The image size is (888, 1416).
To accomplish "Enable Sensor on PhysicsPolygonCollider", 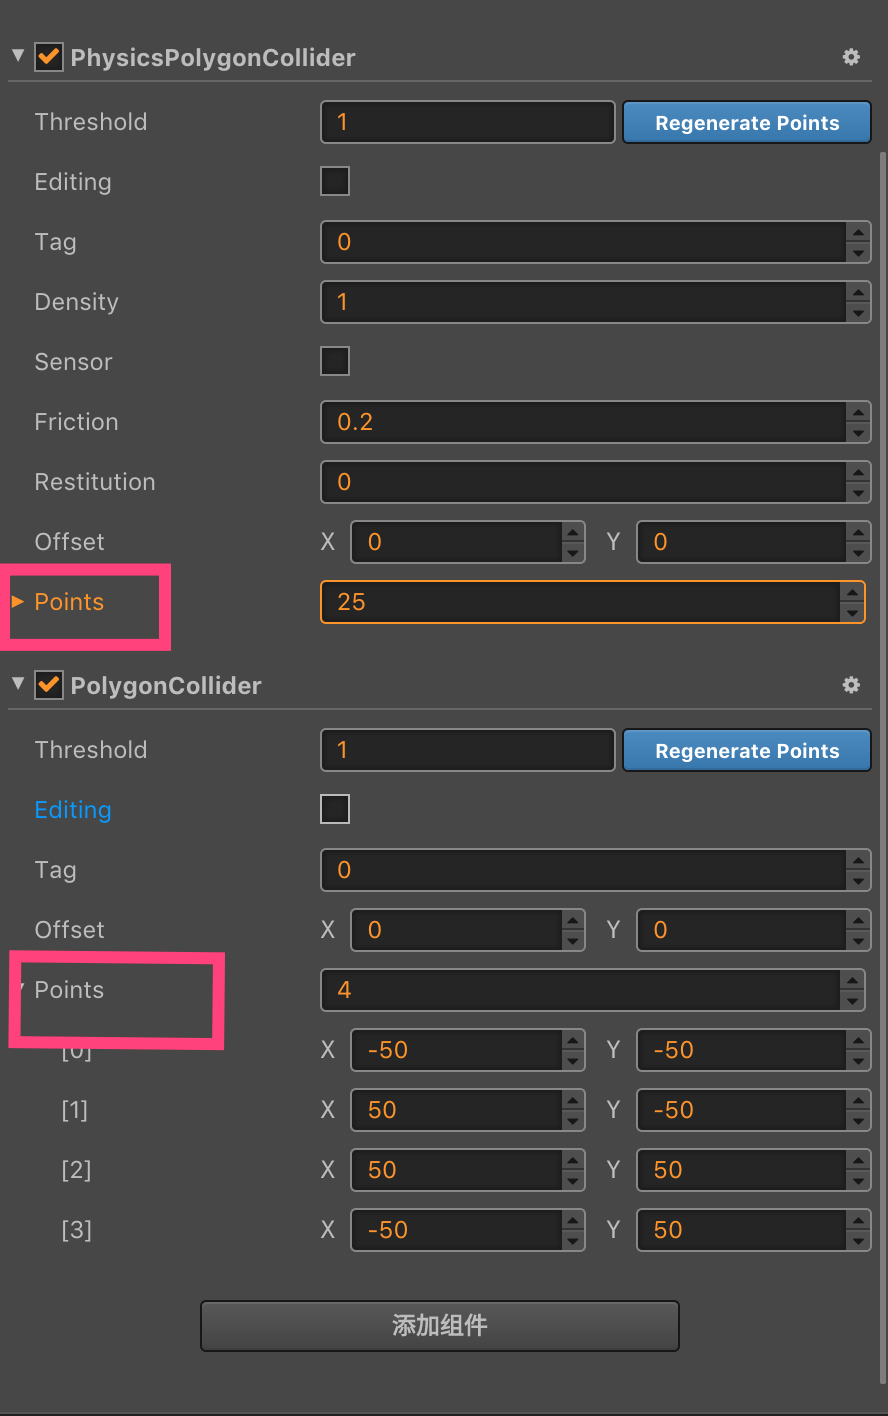I will [335, 361].
